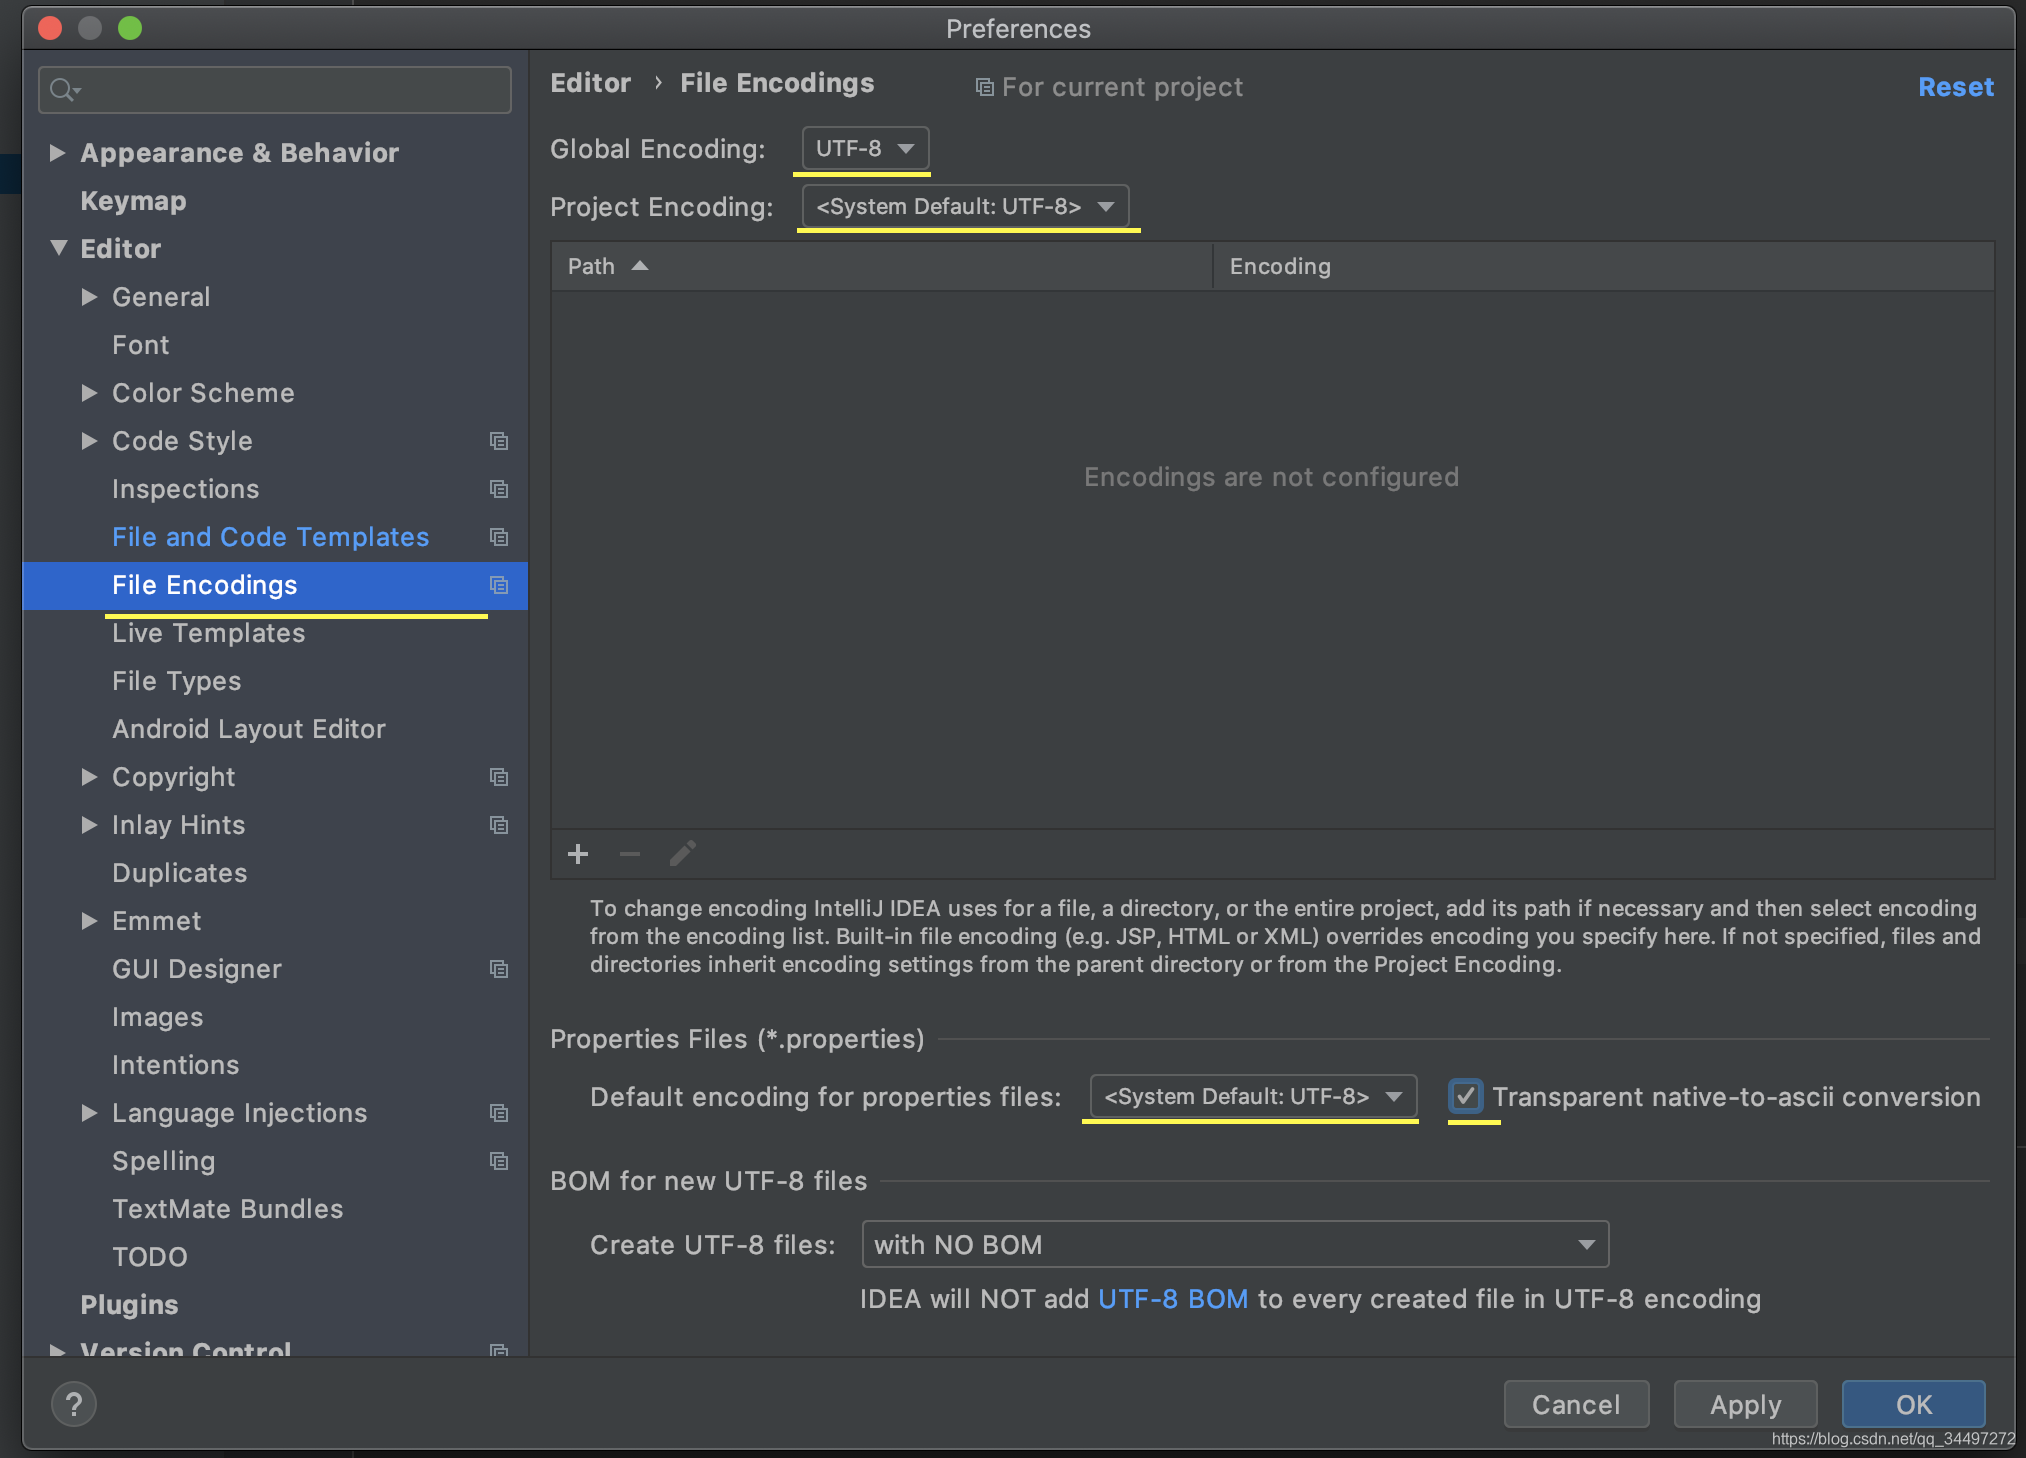
Task: Click the minus remove-path icon
Action: point(630,854)
